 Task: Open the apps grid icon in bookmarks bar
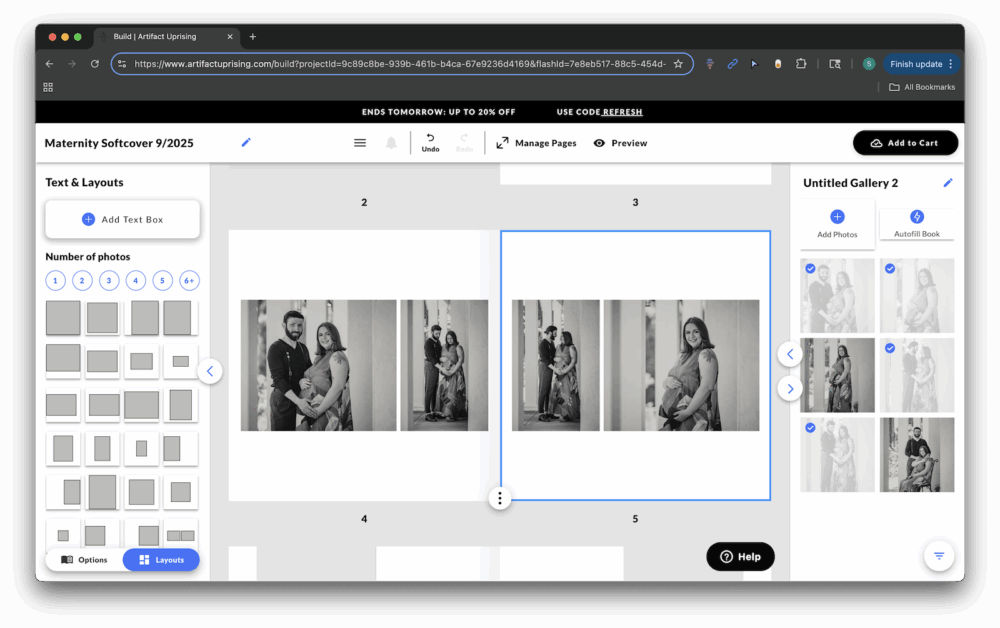(x=48, y=87)
